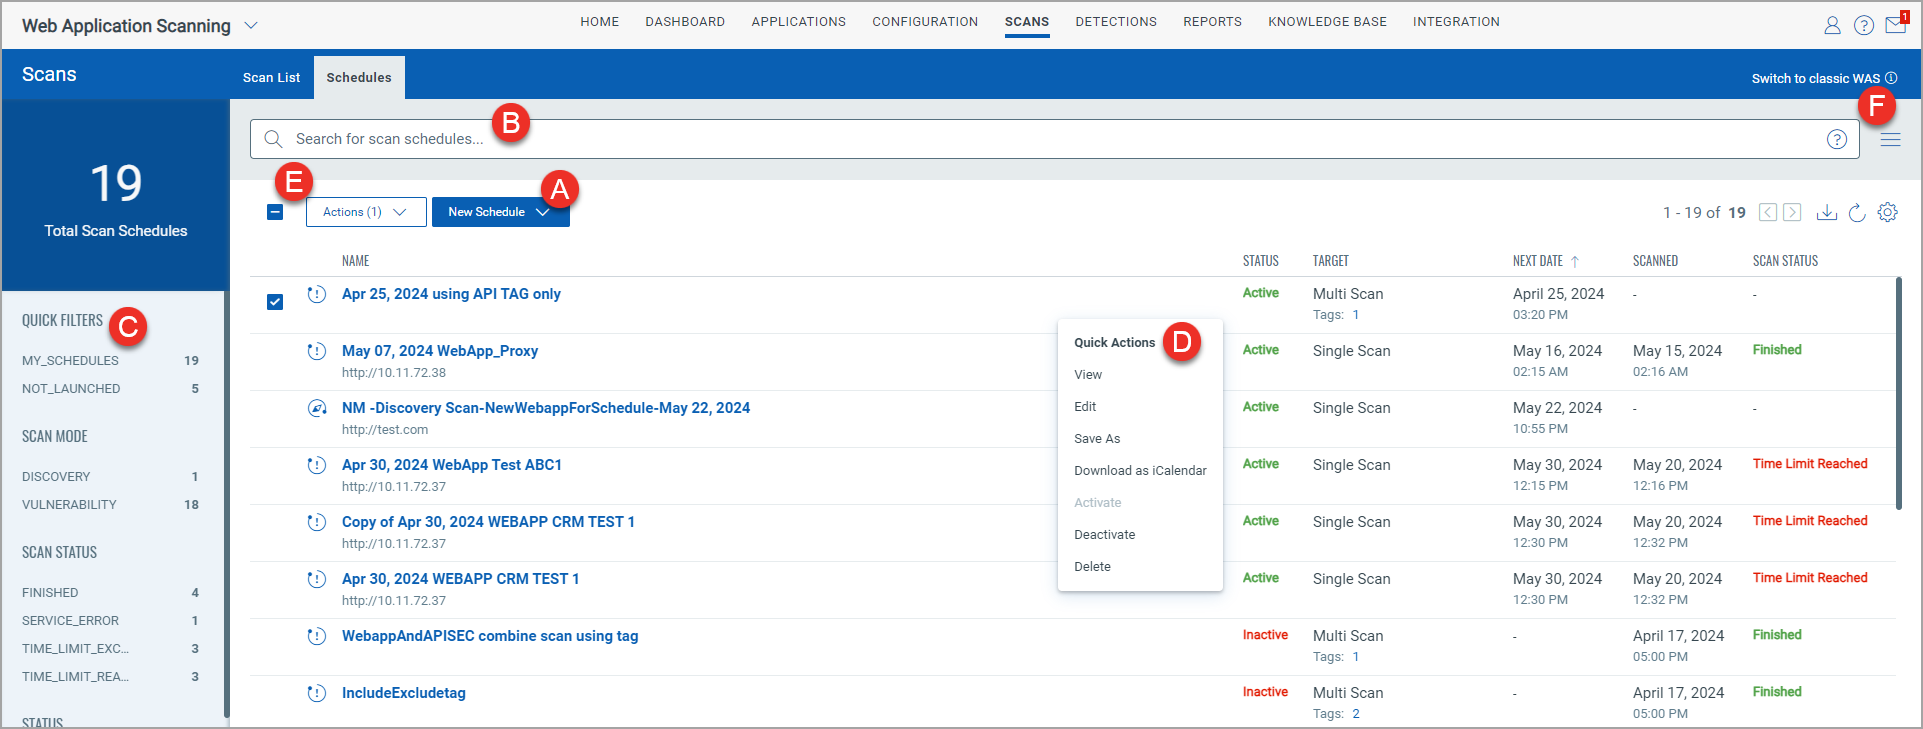1923x729 pixels.
Task: Click discovery scan icon for NM -Discovery Scan row
Action: [x=317, y=408]
